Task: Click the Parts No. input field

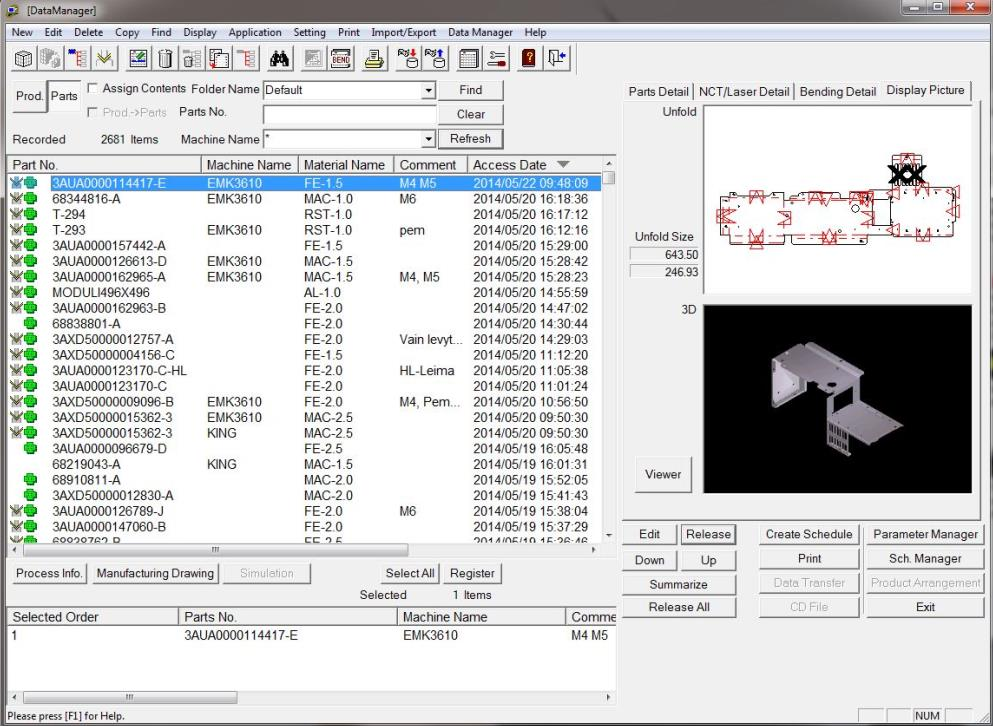Action: (350, 114)
